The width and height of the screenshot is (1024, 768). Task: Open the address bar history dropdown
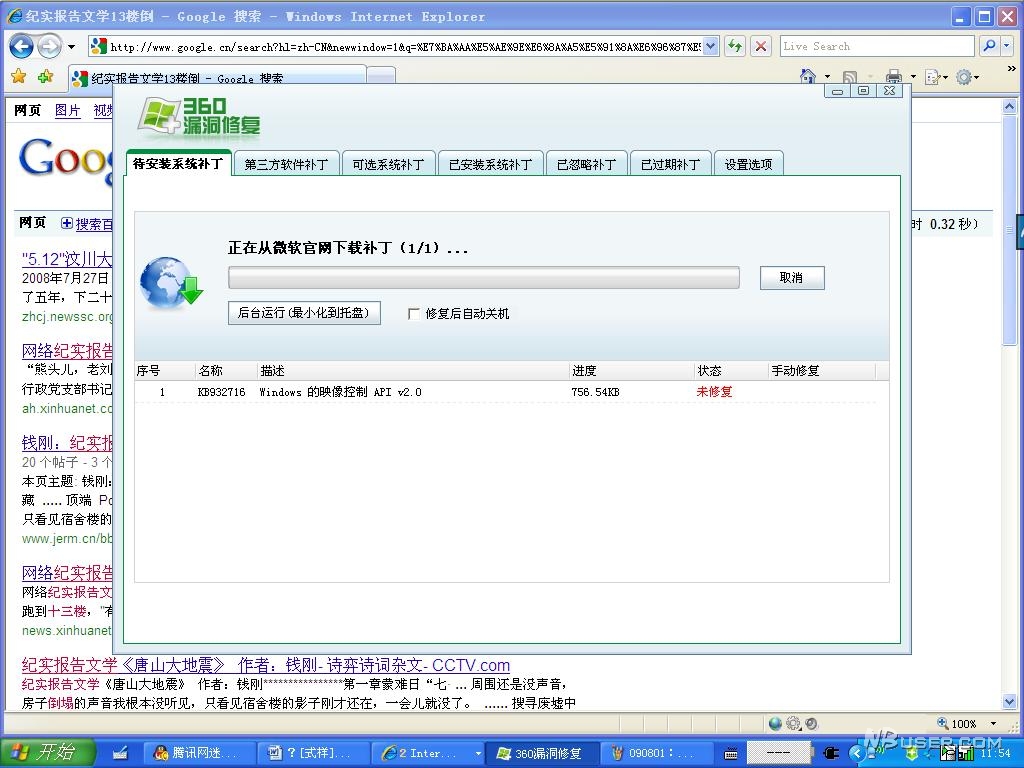click(711, 46)
